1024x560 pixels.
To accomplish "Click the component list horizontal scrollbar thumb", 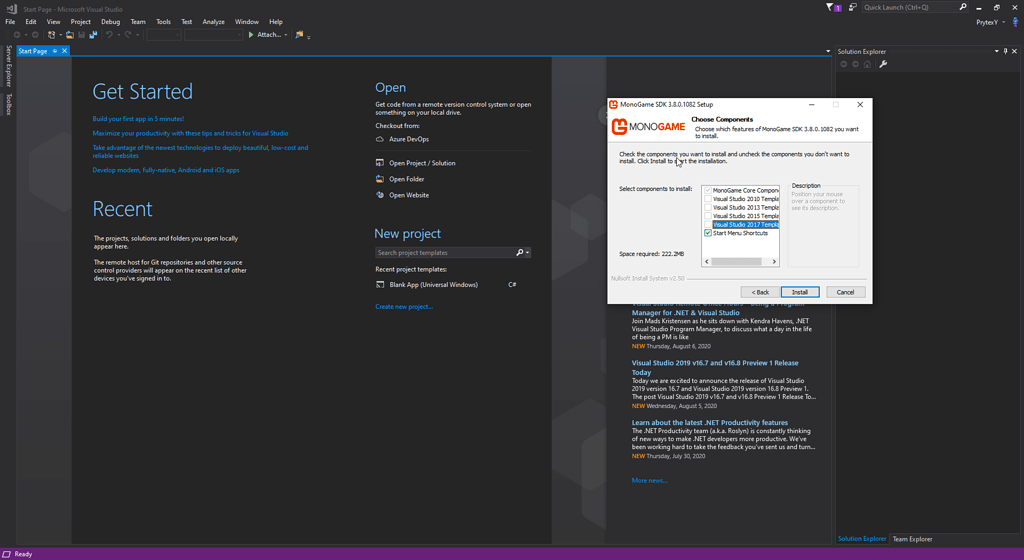I will [x=736, y=262].
